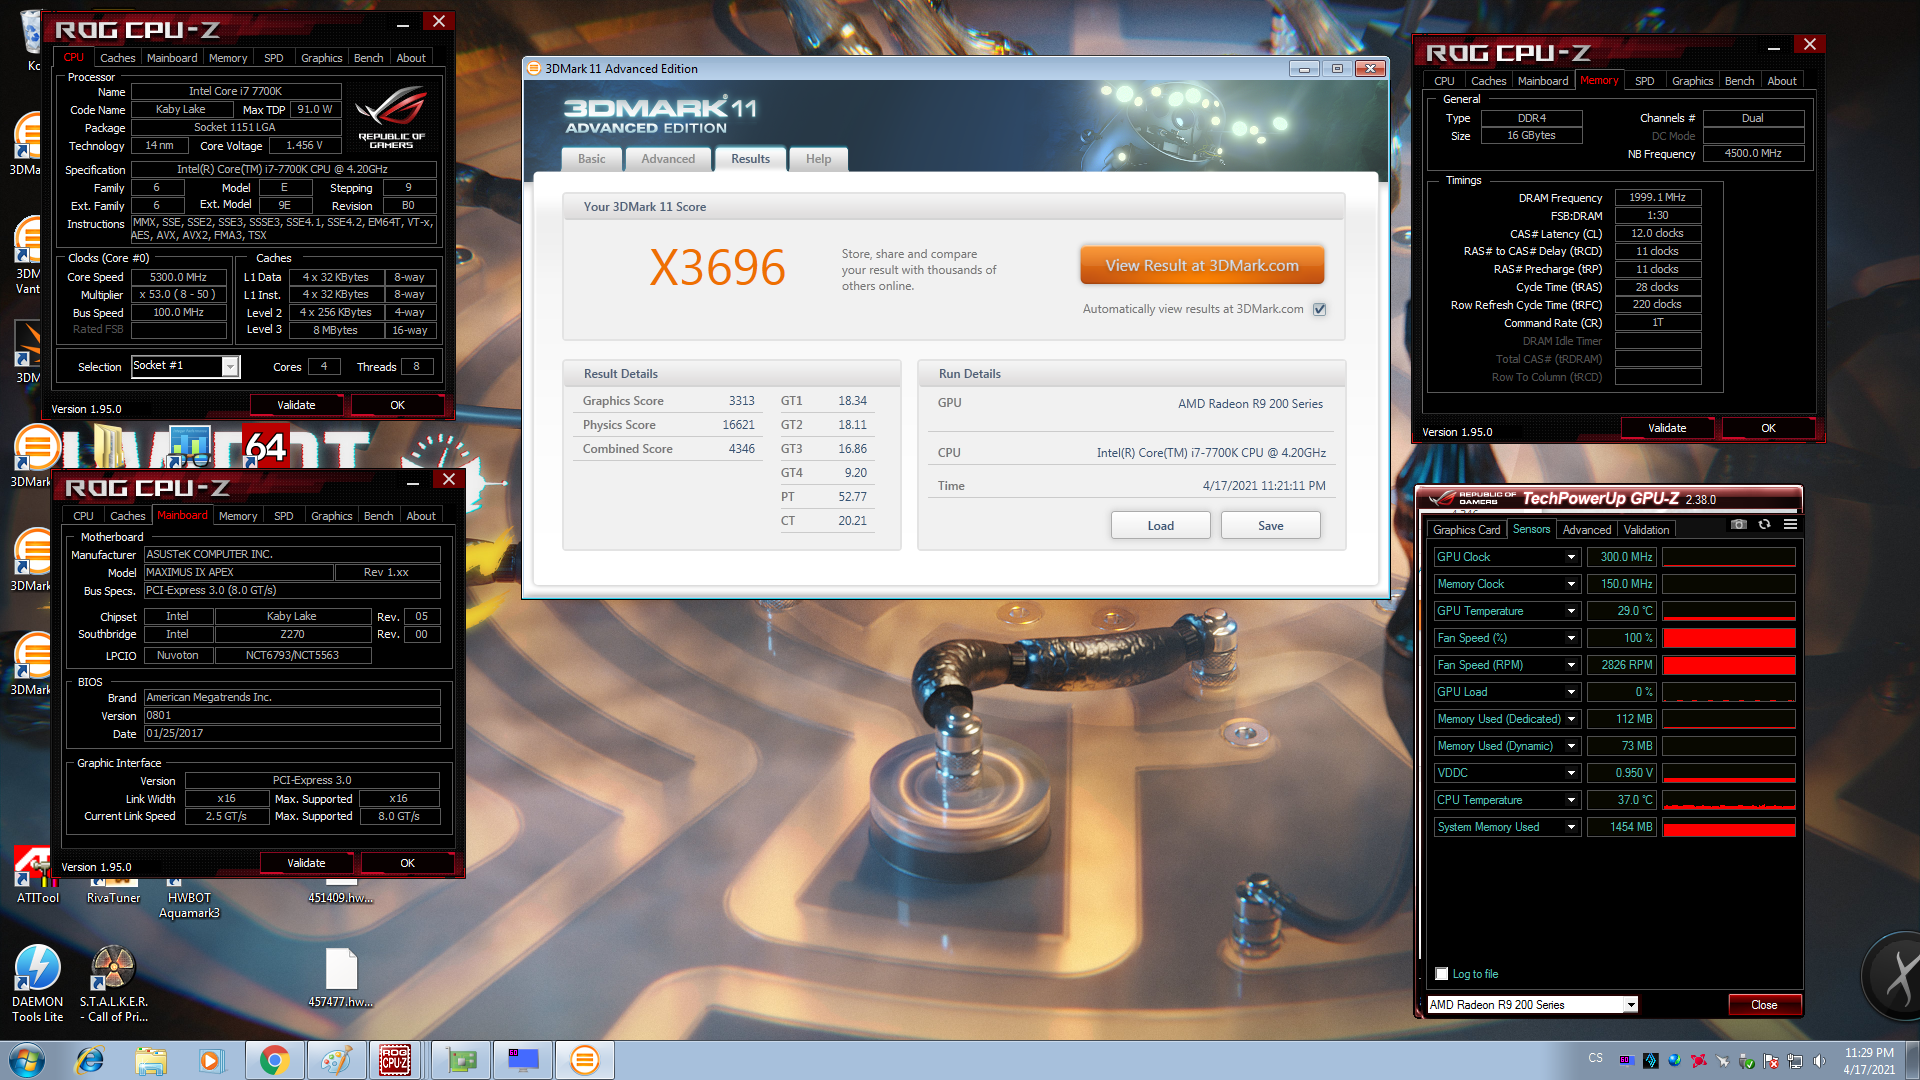The height and width of the screenshot is (1080, 1920).
Task: Expand the GPU Temperature sensor dropdown
Action: pyautogui.click(x=1571, y=611)
